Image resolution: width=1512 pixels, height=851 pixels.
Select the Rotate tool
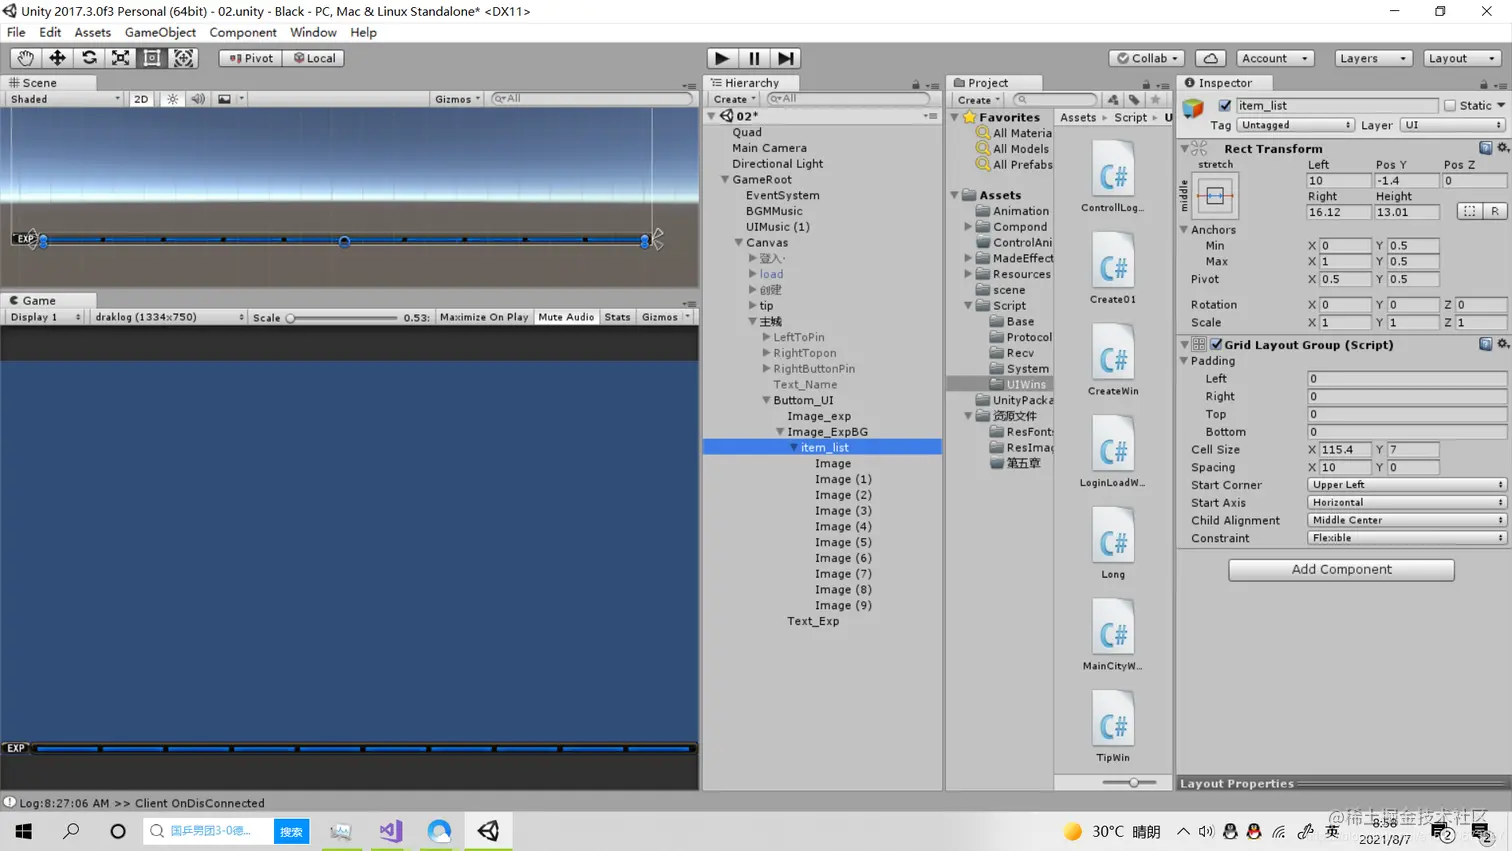(89, 58)
